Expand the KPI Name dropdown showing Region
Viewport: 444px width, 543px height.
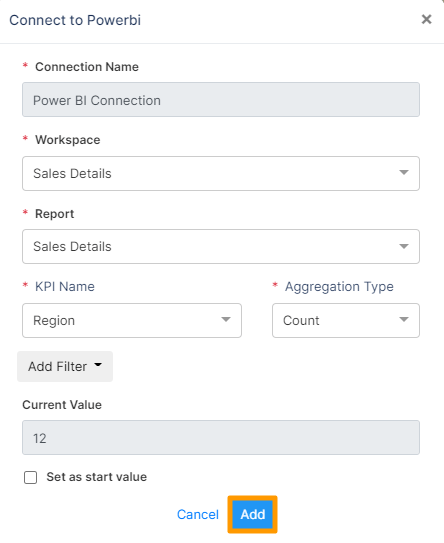pyautogui.click(x=132, y=321)
